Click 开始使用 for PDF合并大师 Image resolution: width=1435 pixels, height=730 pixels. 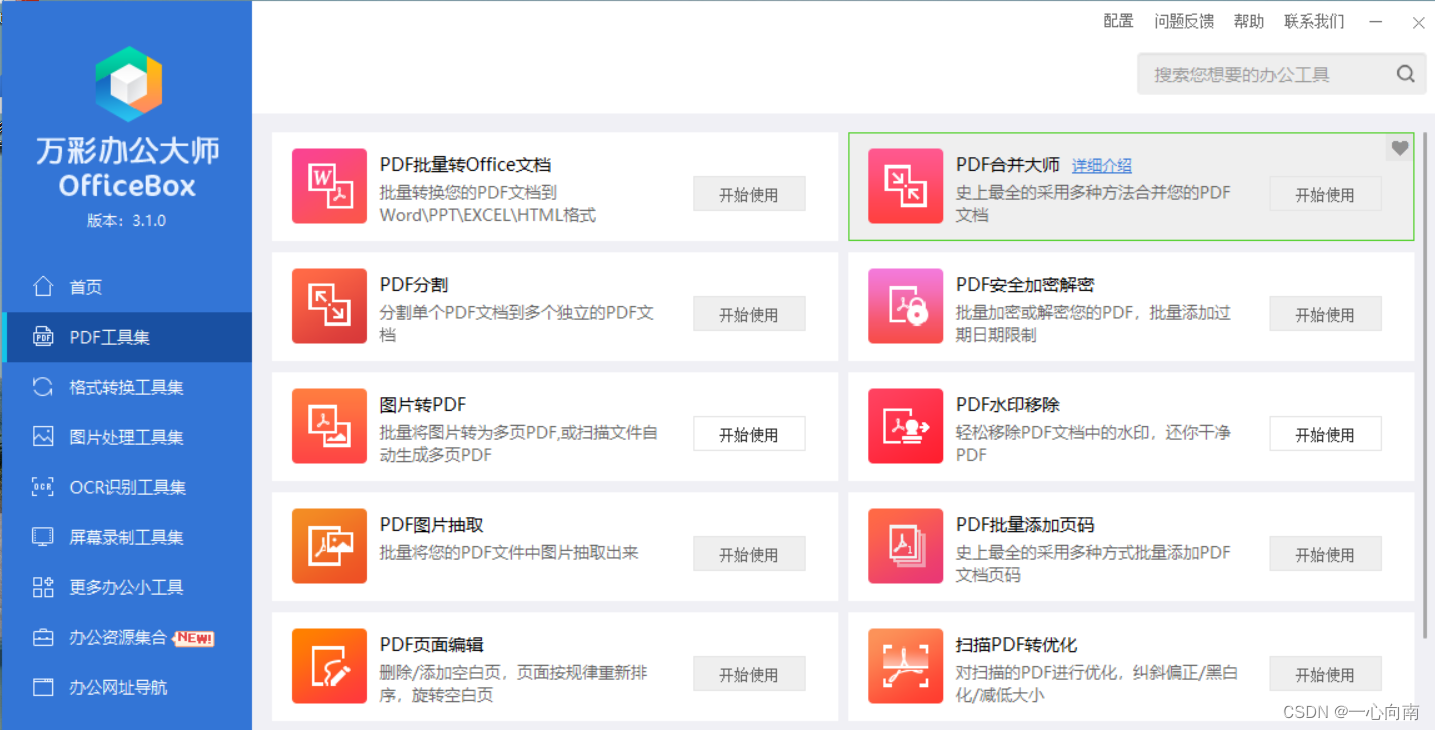[1325, 195]
